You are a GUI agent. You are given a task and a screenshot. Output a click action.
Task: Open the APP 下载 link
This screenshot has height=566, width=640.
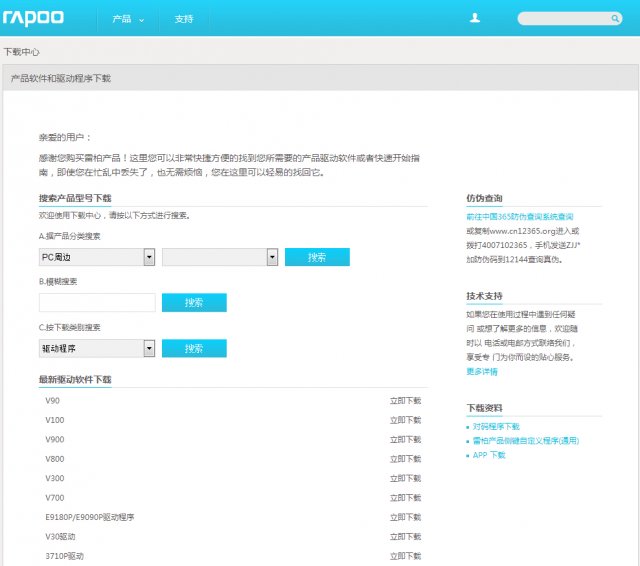(489, 455)
